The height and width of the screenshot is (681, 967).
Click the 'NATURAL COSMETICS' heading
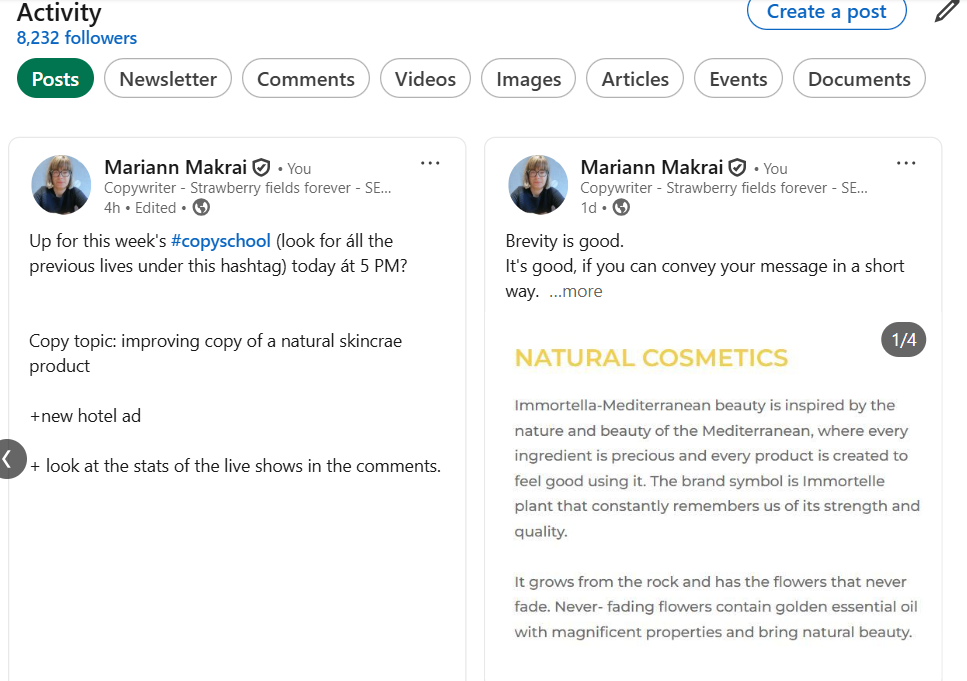pyautogui.click(x=651, y=358)
